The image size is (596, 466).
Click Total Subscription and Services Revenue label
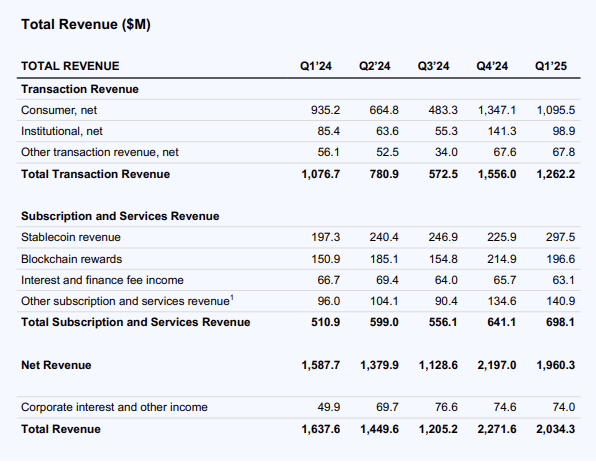[x=136, y=322]
